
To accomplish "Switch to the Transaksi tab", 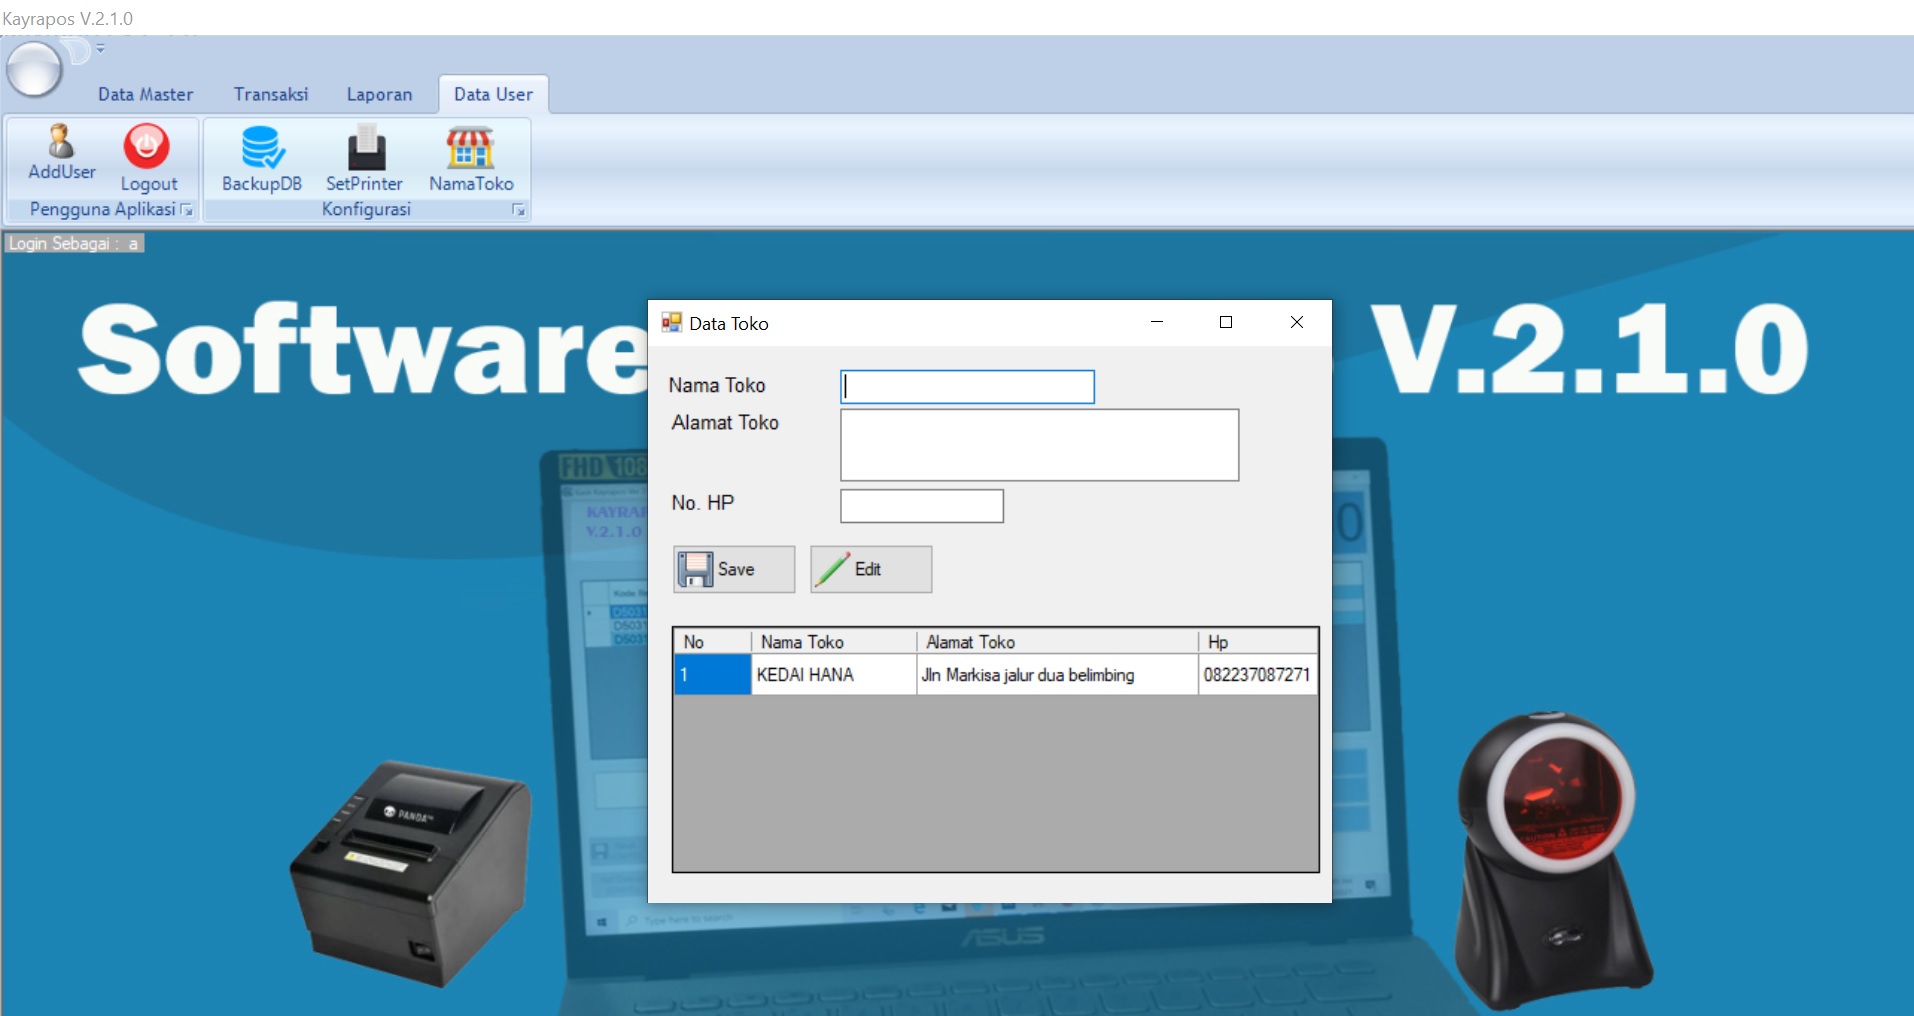I will [271, 94].
